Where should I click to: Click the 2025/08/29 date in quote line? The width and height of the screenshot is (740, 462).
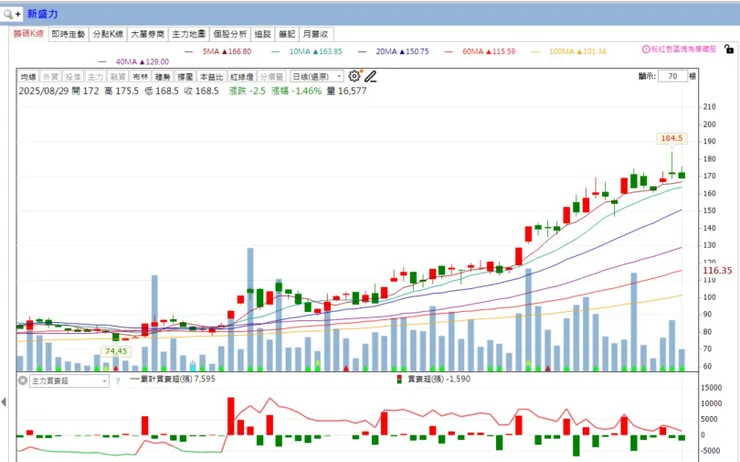pyautogui.click(x=43, y=91)
